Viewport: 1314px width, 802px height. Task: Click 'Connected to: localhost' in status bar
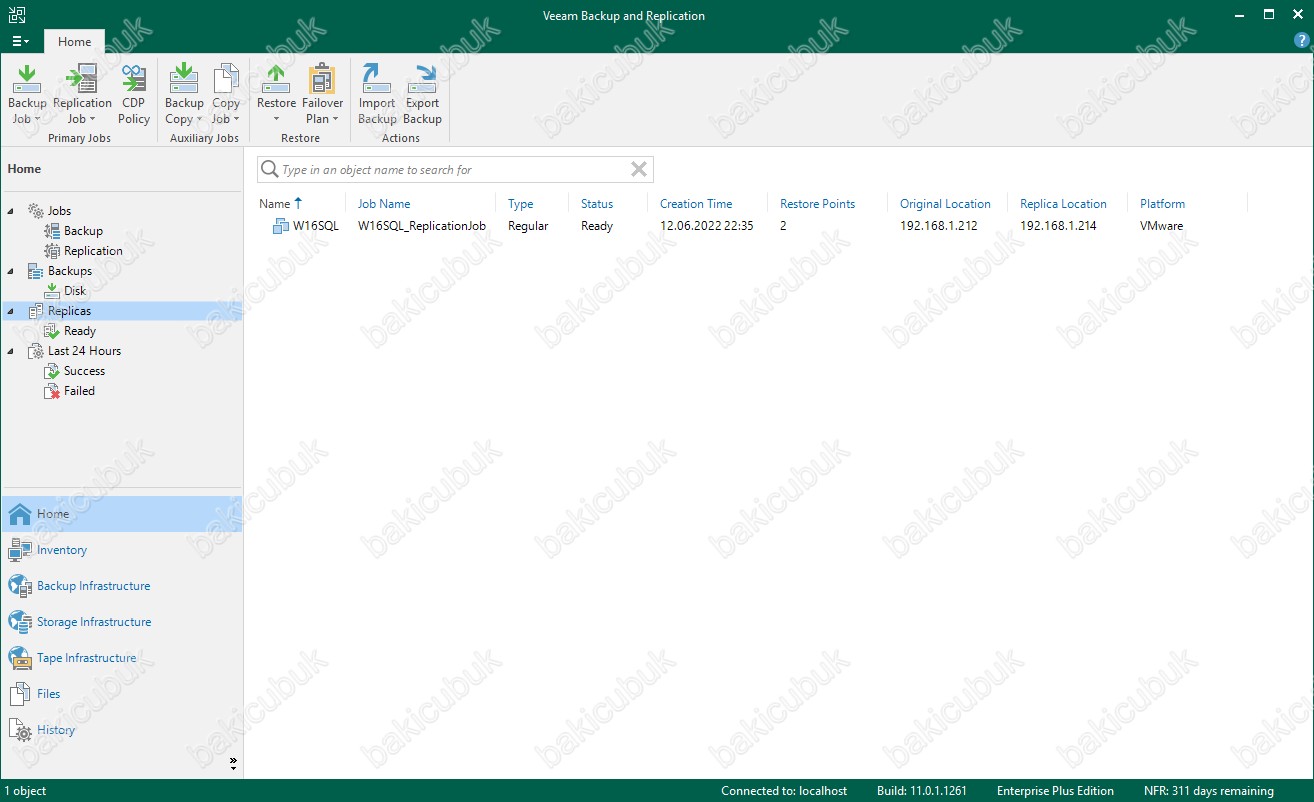[784, 791]
